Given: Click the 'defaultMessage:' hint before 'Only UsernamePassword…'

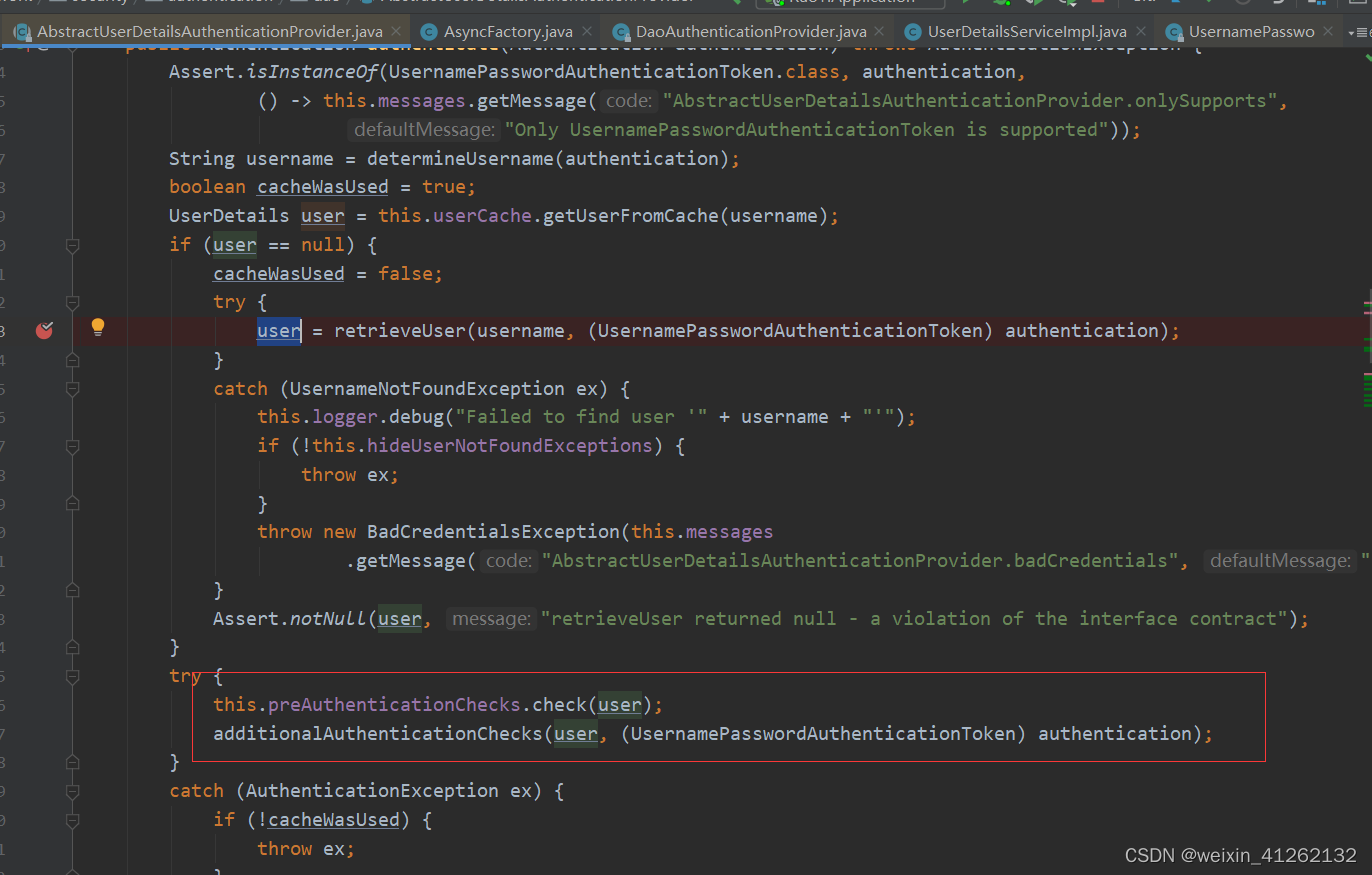Looking at the screenshot, I should [x=425, y=130].
